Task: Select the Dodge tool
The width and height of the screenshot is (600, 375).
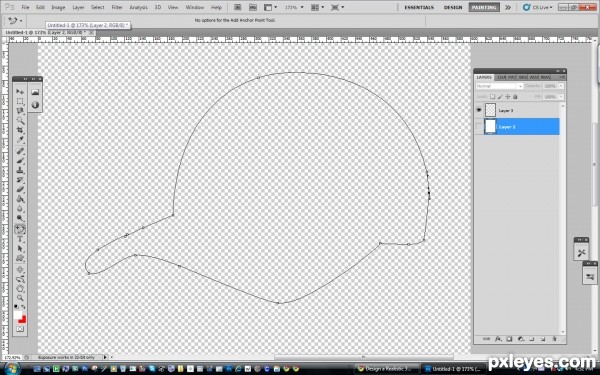Action: [20, 218]
